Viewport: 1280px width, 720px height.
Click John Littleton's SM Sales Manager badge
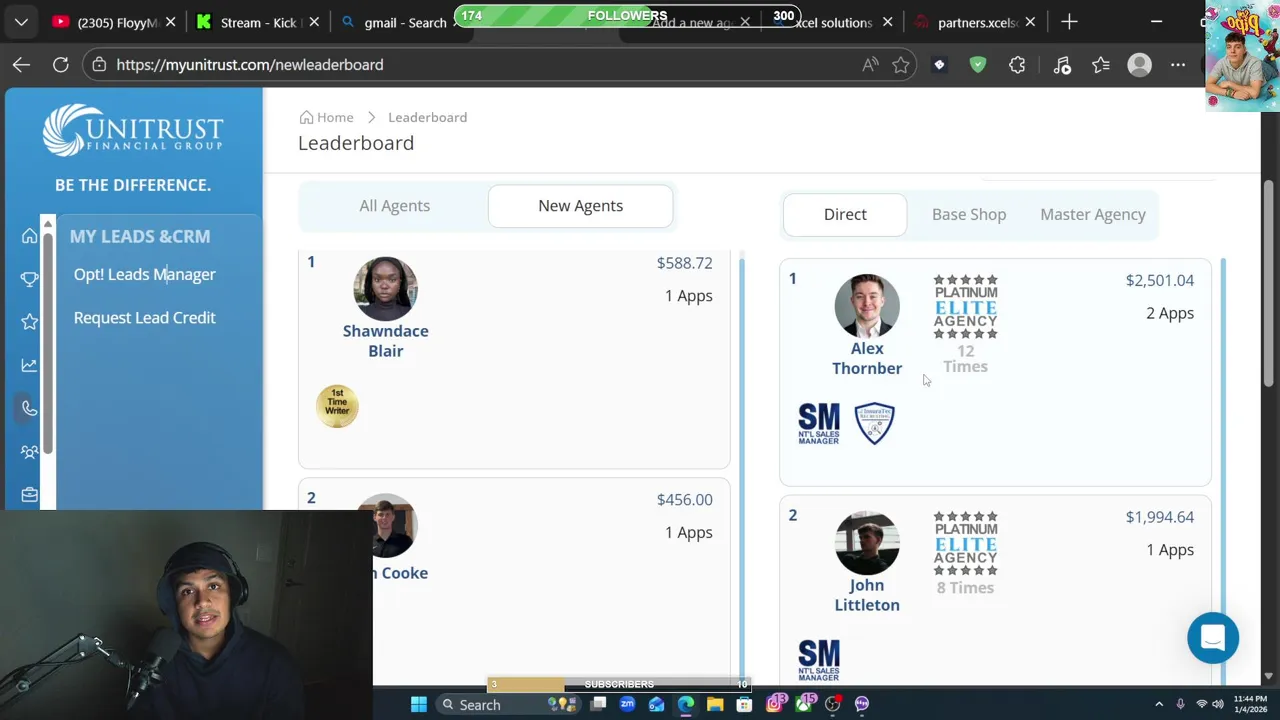click(819, 661)
